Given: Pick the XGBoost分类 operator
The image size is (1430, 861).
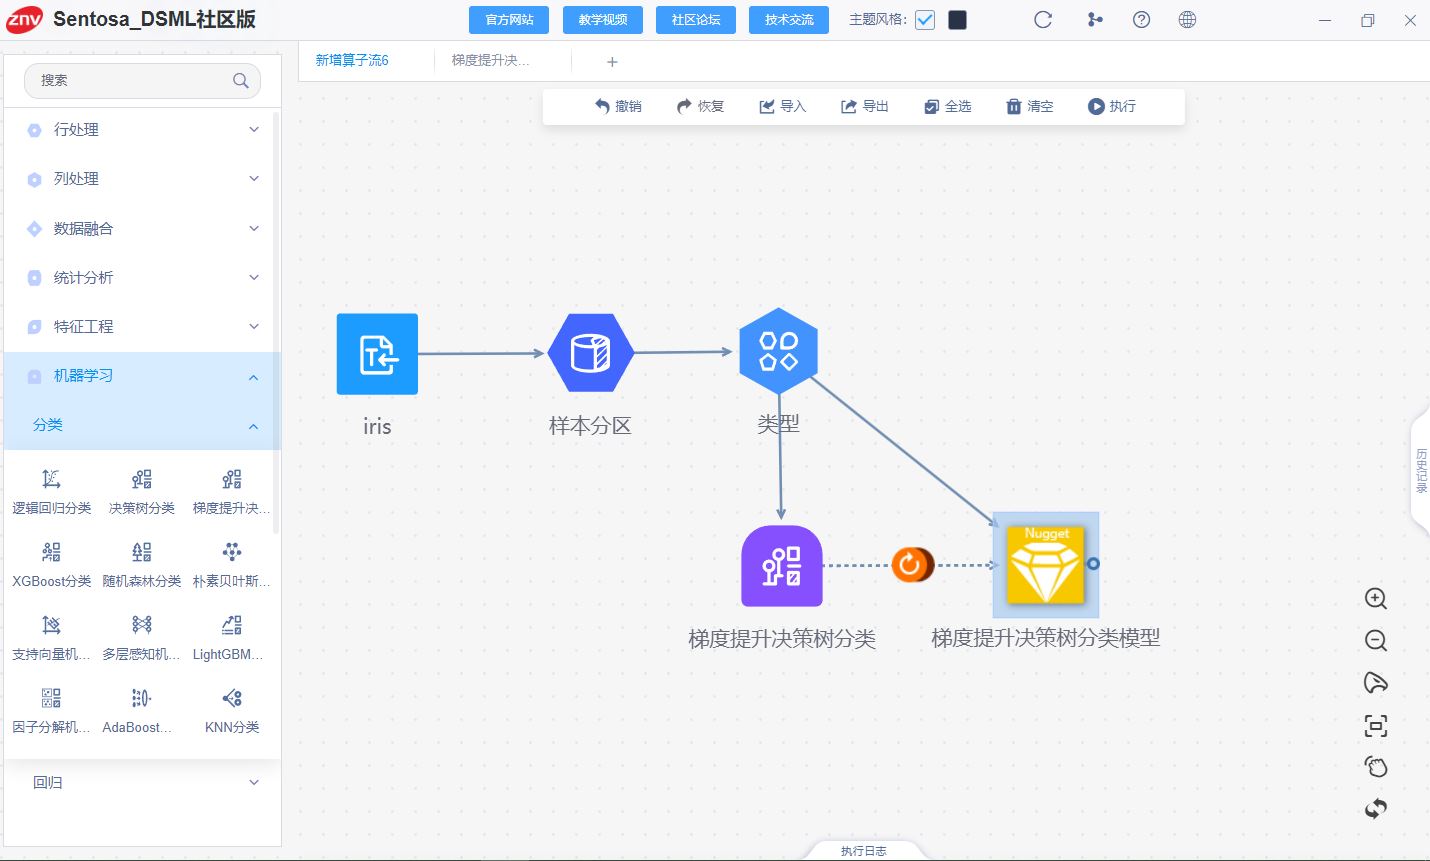Looking at the screenshot, I should click(52, 565).
